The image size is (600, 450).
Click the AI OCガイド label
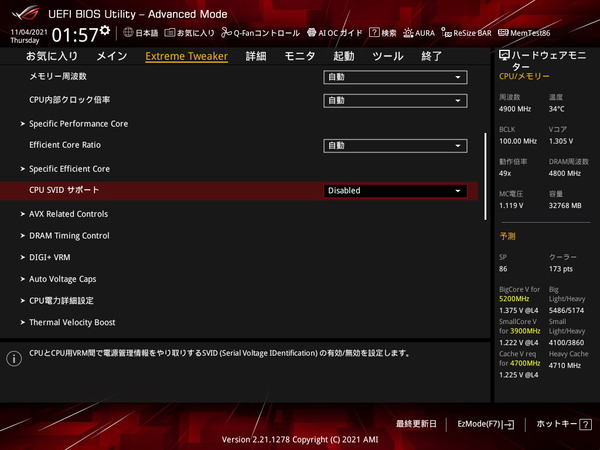[x=340, y=33]
